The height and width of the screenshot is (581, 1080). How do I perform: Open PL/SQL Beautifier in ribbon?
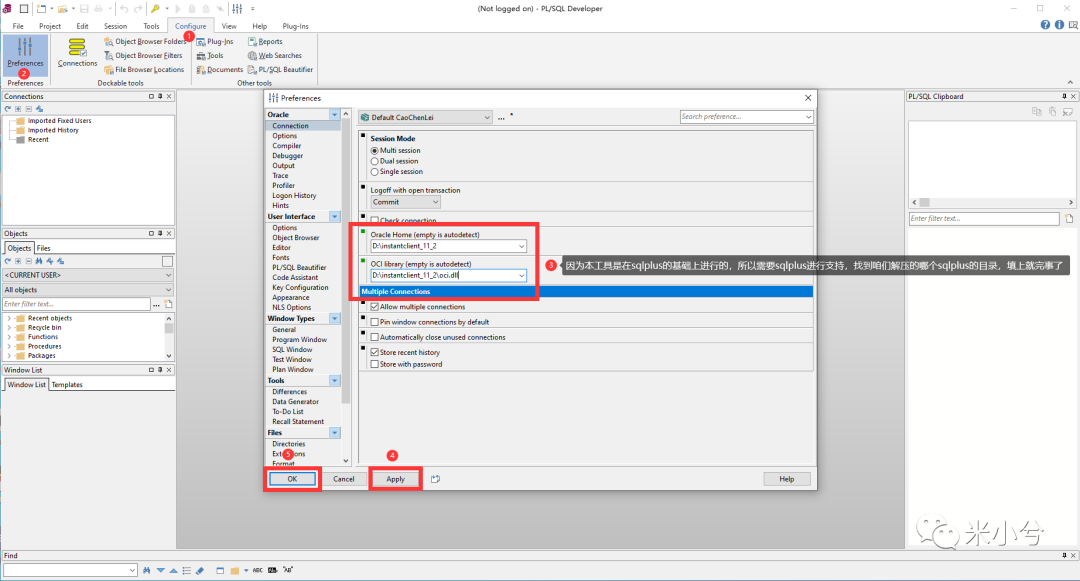coord(280,70)
